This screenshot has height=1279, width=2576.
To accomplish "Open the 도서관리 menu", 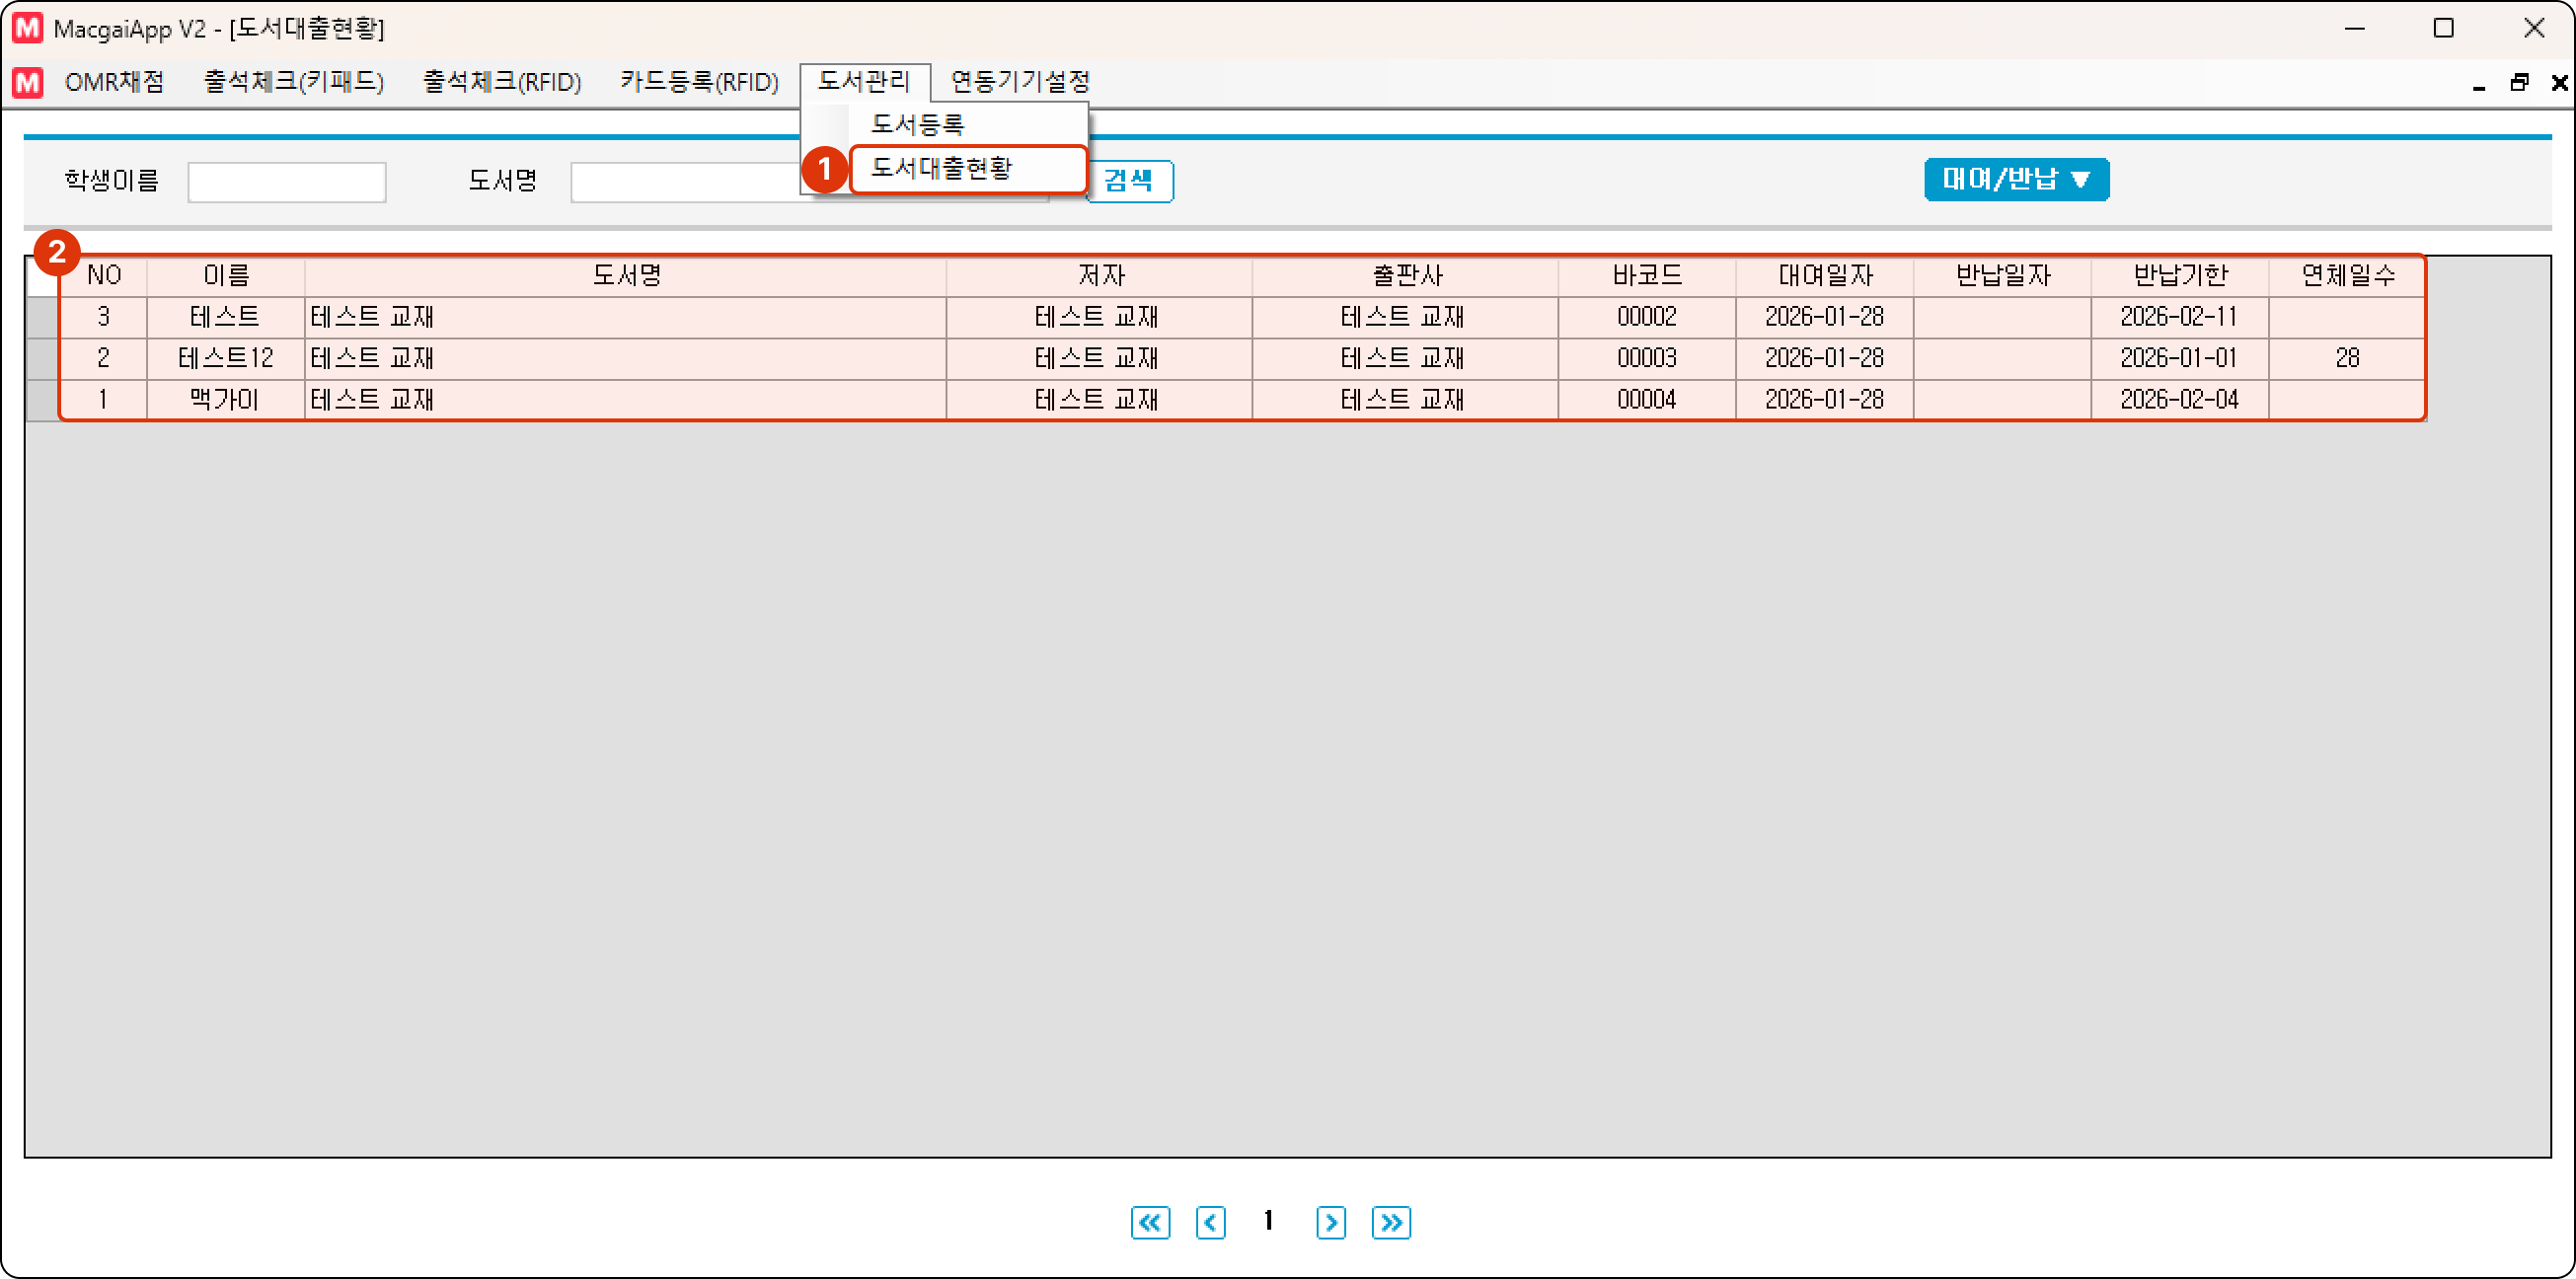I will click(x=864, y=82).
